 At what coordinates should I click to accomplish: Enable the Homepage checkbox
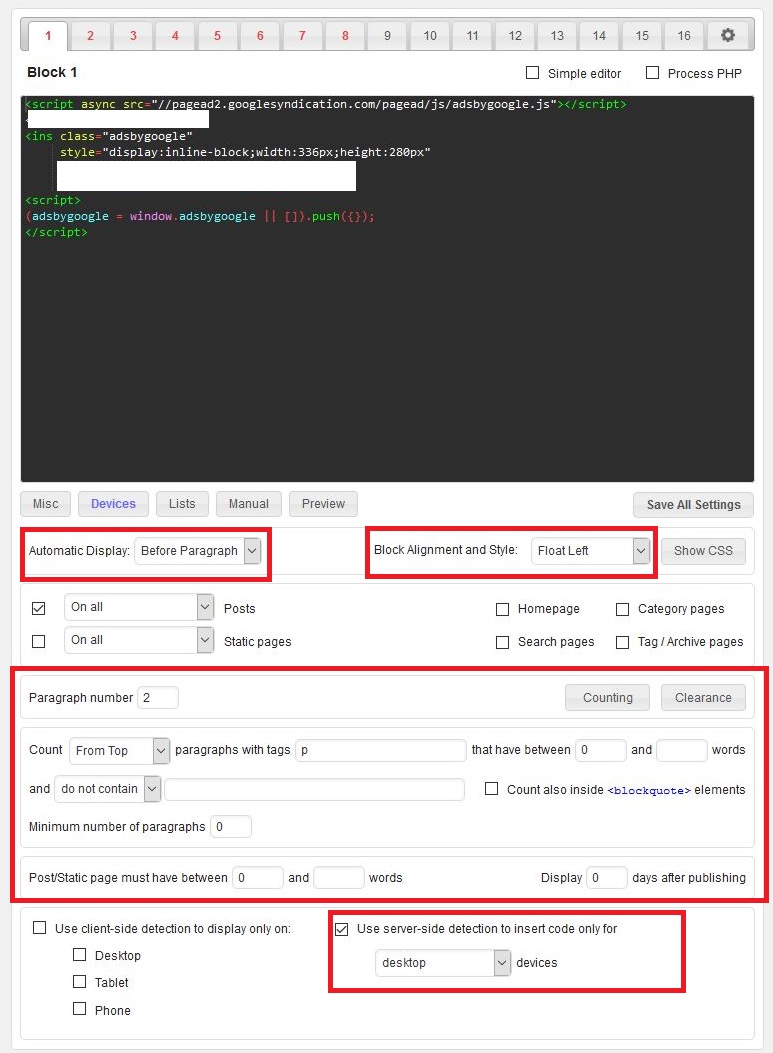(x=503, y=609)
